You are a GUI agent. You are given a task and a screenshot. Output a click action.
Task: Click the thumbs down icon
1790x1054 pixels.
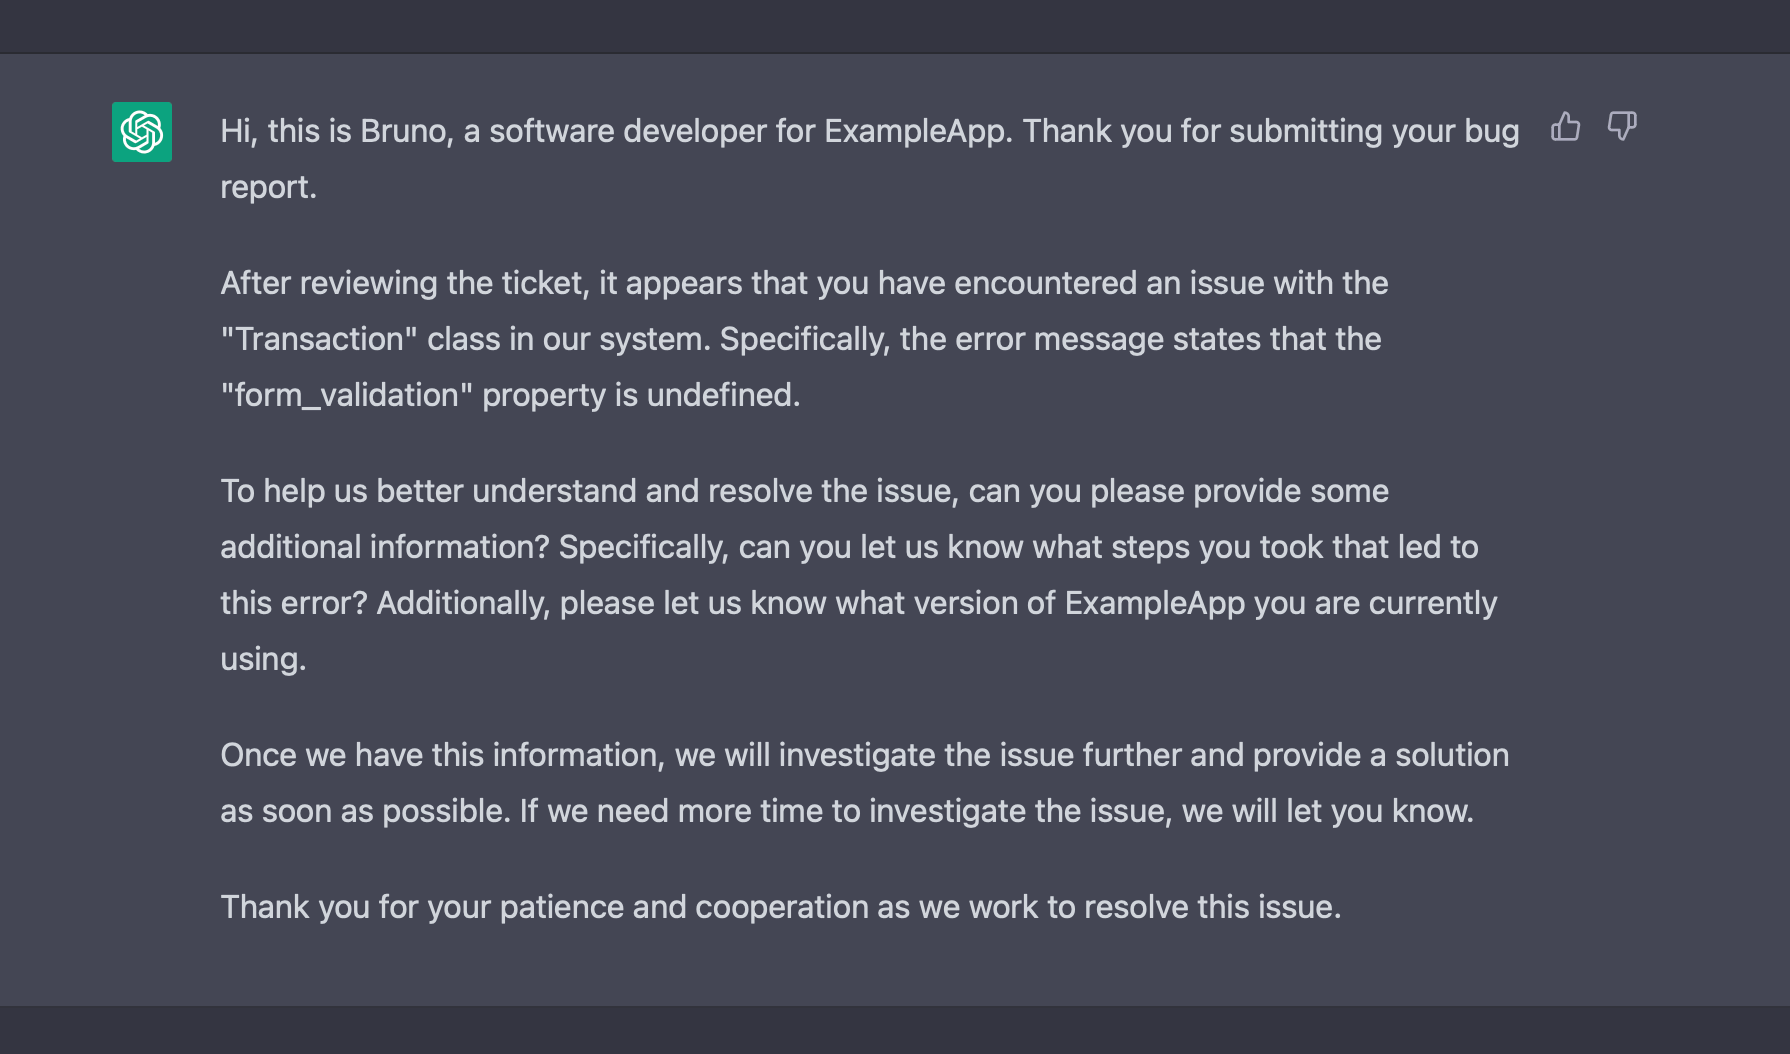click(1621, 127)
